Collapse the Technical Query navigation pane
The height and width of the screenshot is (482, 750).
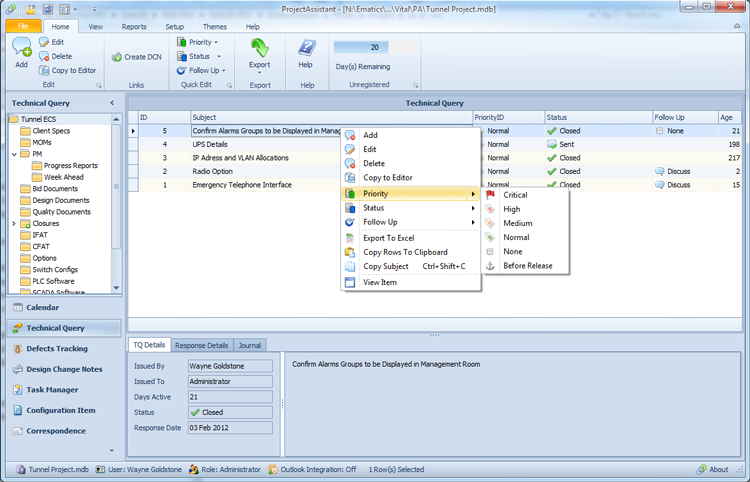click(x=112, y=103)
